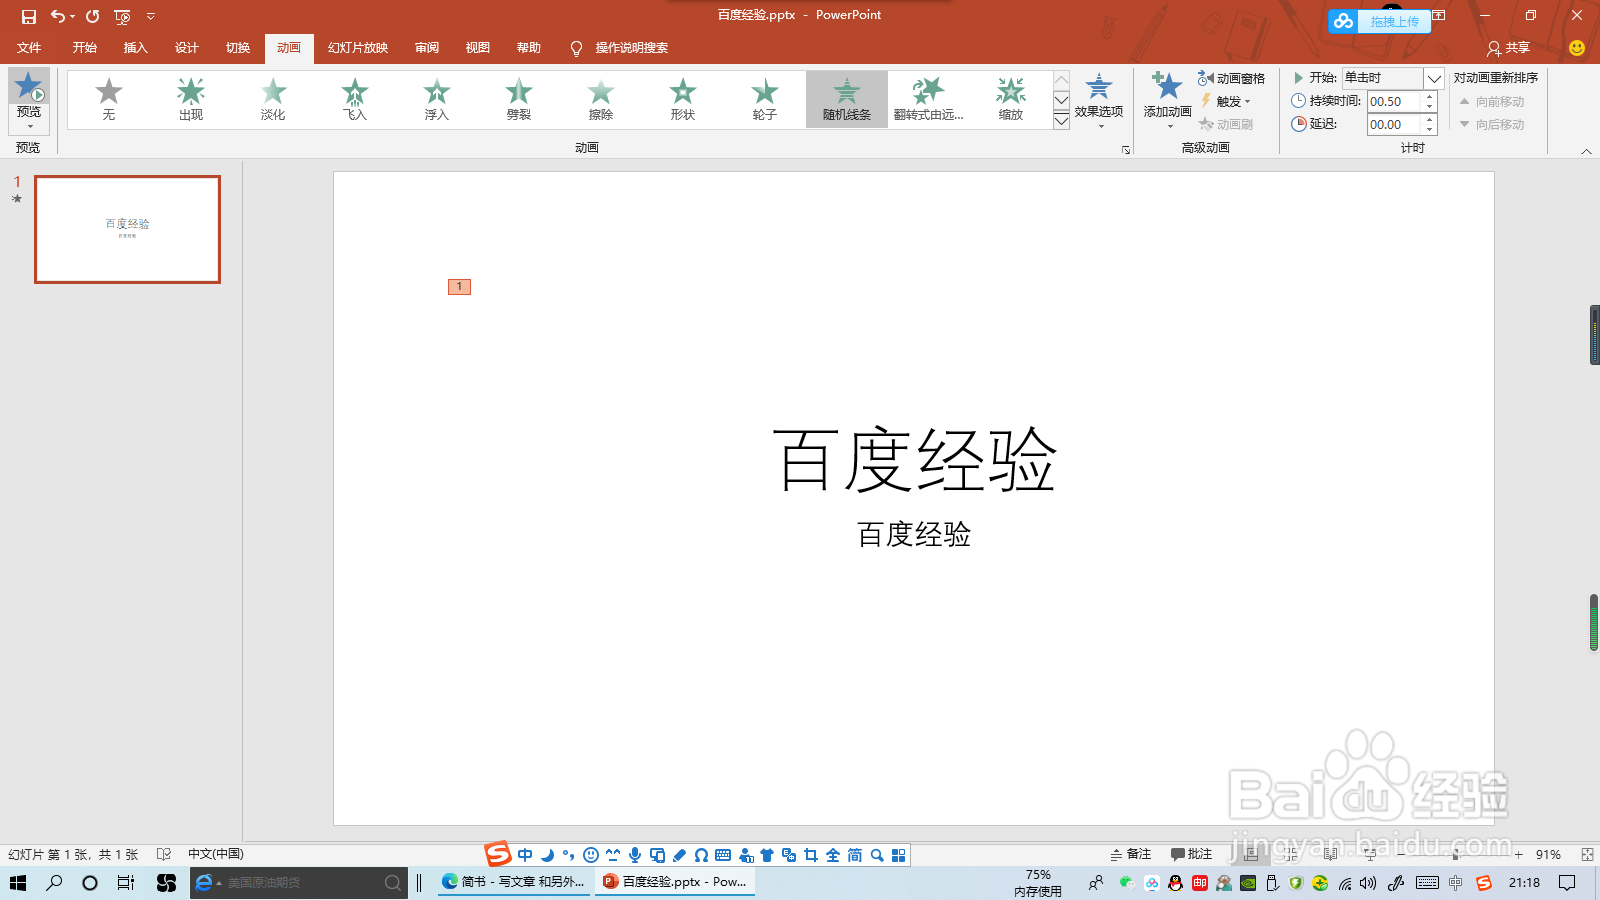Click the 共享 (Share) button
Image resolution: width=1600 pixels, height=900 pixels.
coord(1508,48)
